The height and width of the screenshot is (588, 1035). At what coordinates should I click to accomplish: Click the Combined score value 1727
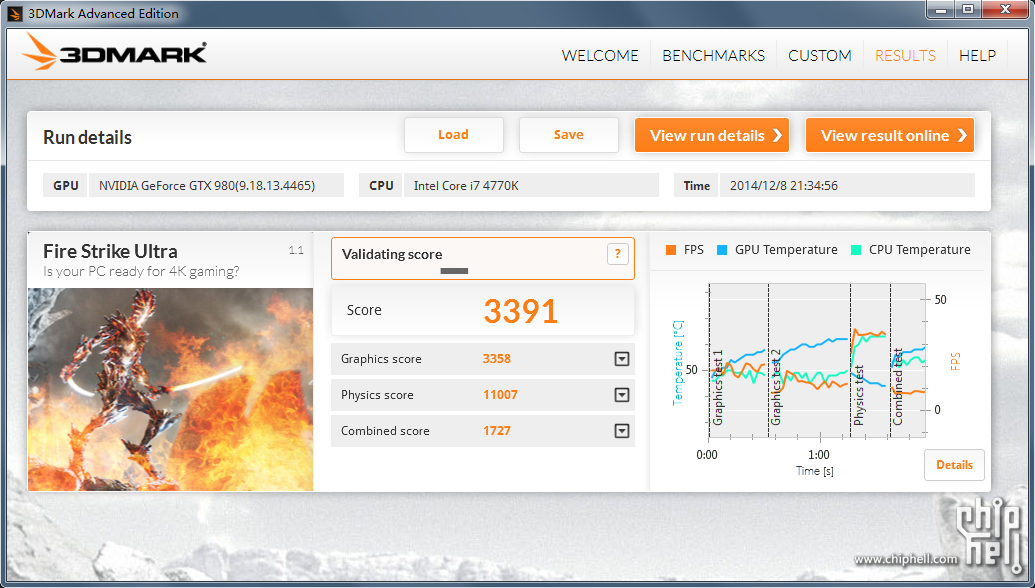click(496, 431)
